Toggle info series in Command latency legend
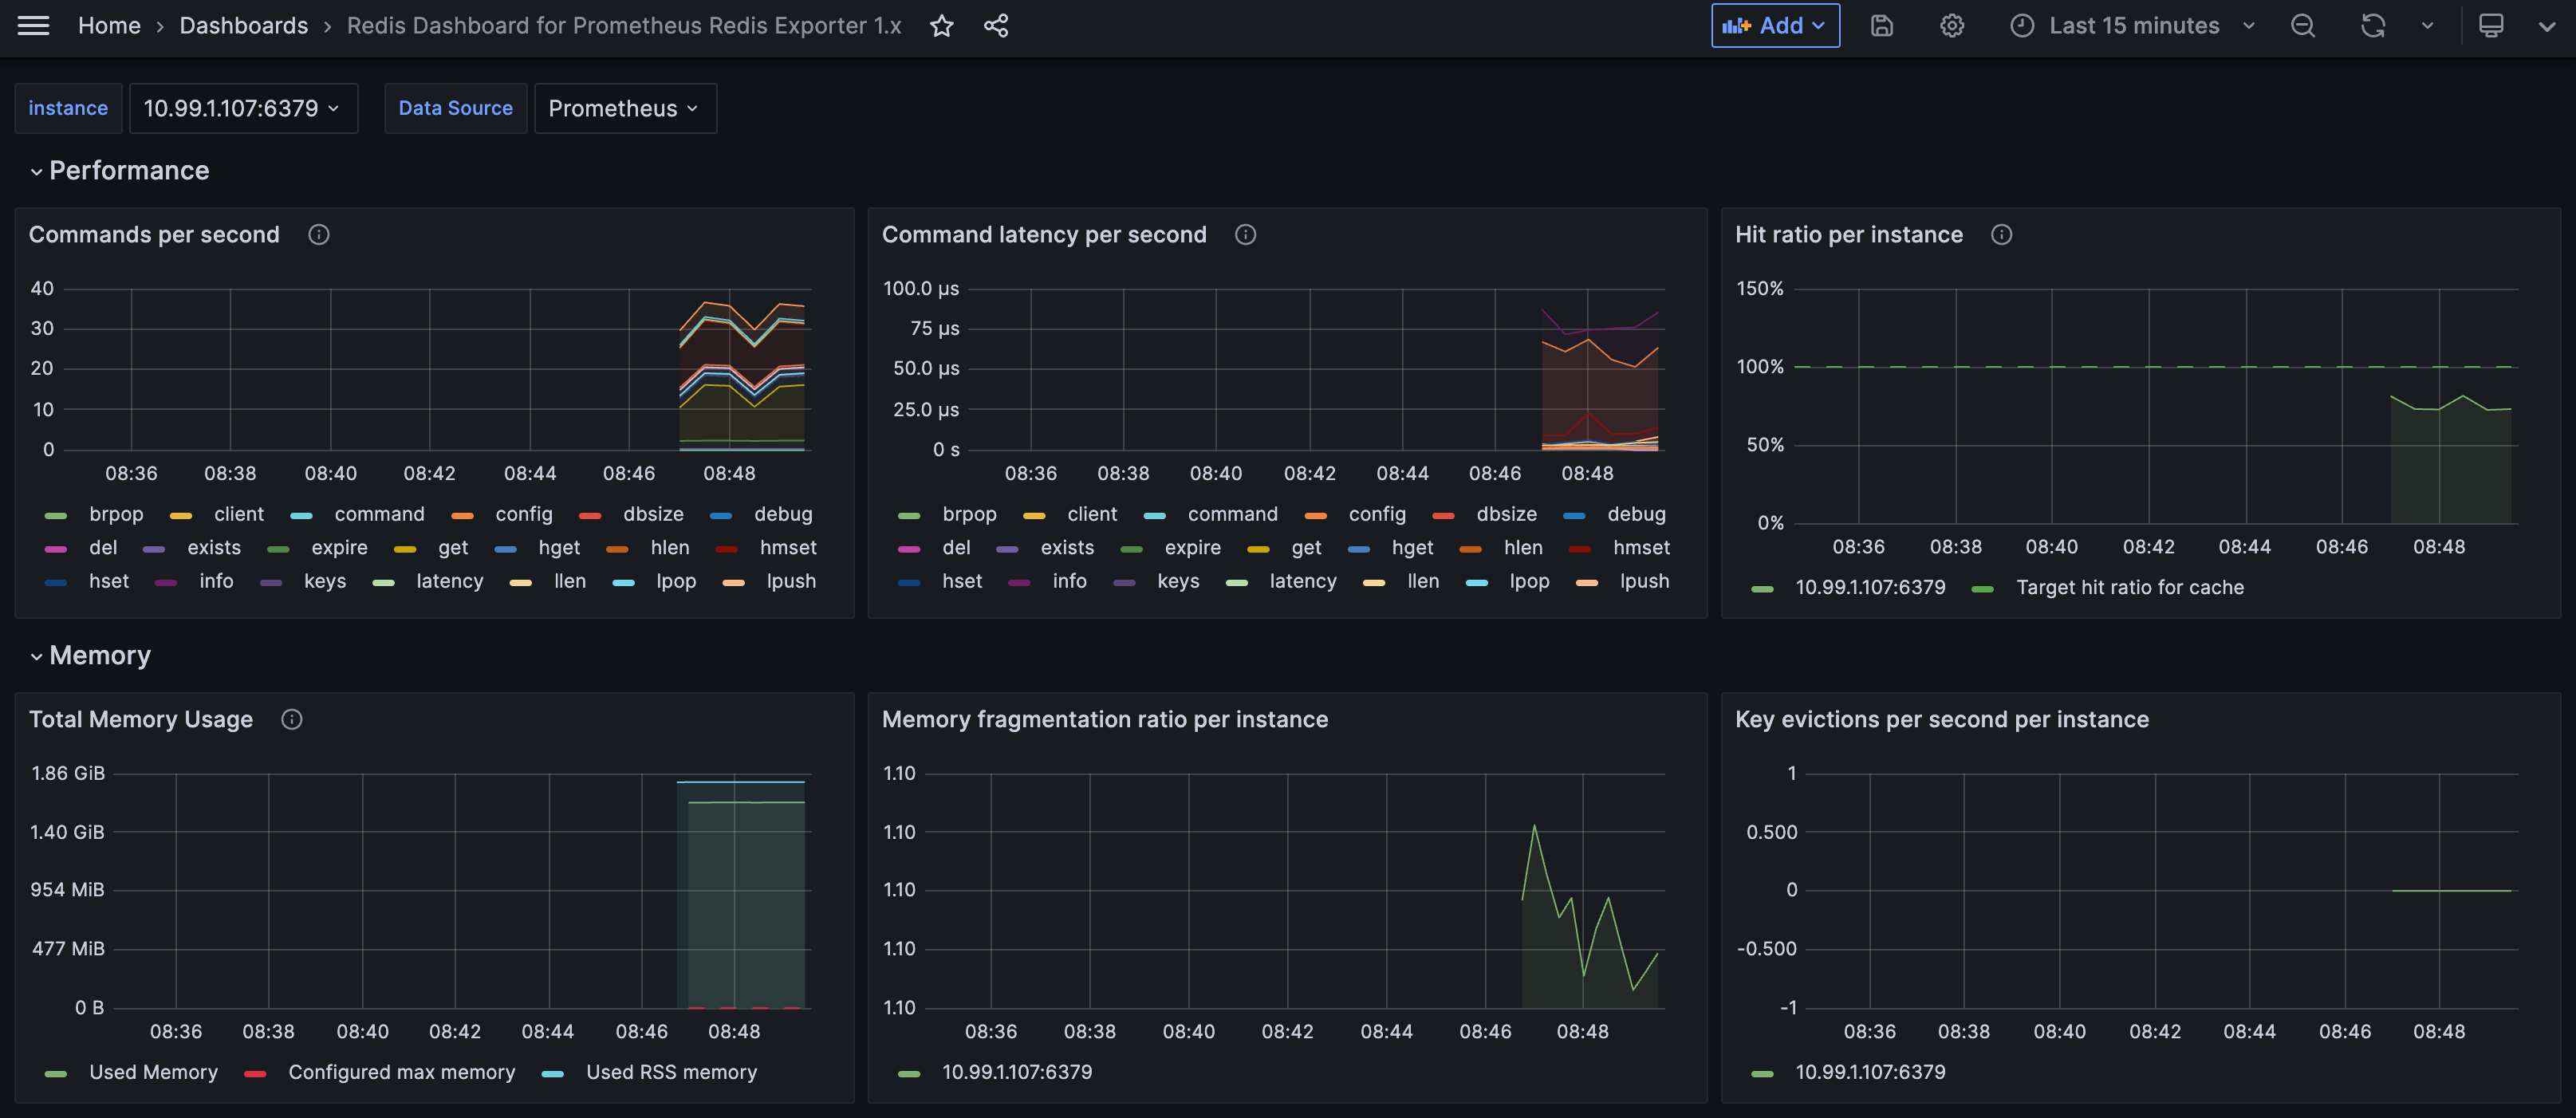 click(x=1069, y=582)
